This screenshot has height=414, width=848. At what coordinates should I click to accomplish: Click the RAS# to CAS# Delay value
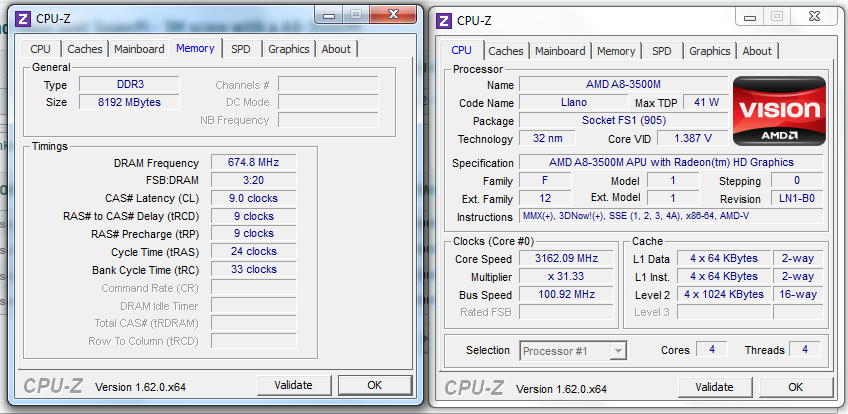(254, 216)
